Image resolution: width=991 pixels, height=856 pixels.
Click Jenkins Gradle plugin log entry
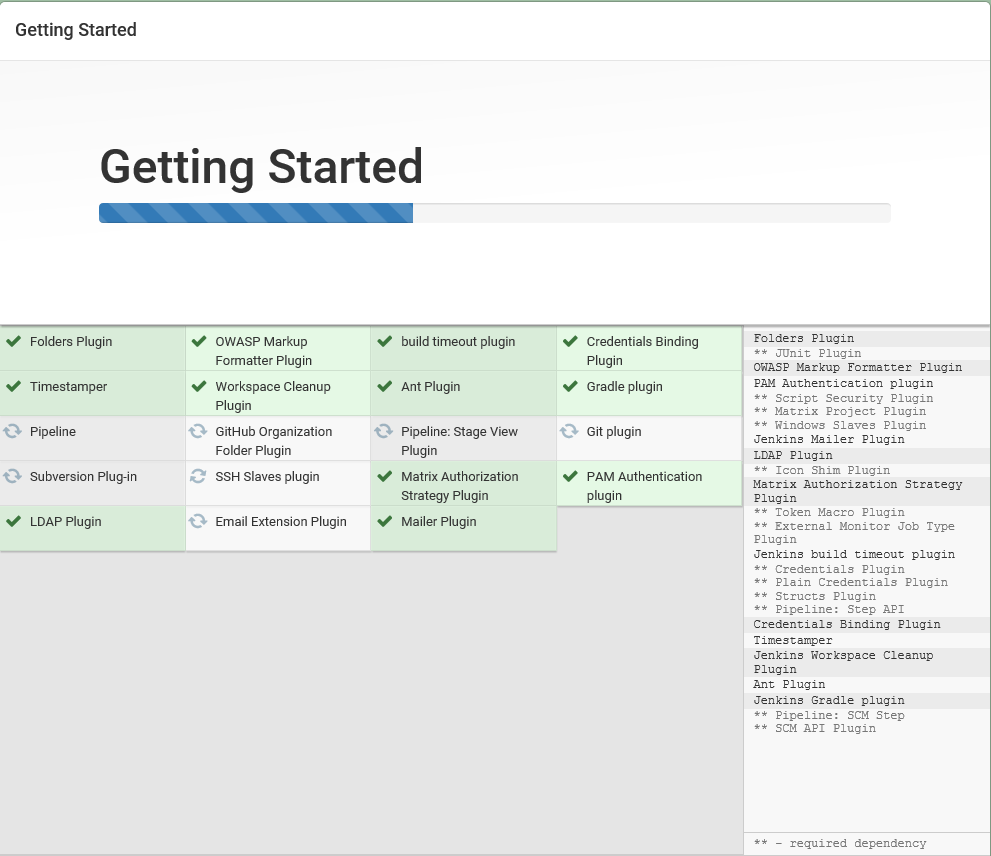829,700
